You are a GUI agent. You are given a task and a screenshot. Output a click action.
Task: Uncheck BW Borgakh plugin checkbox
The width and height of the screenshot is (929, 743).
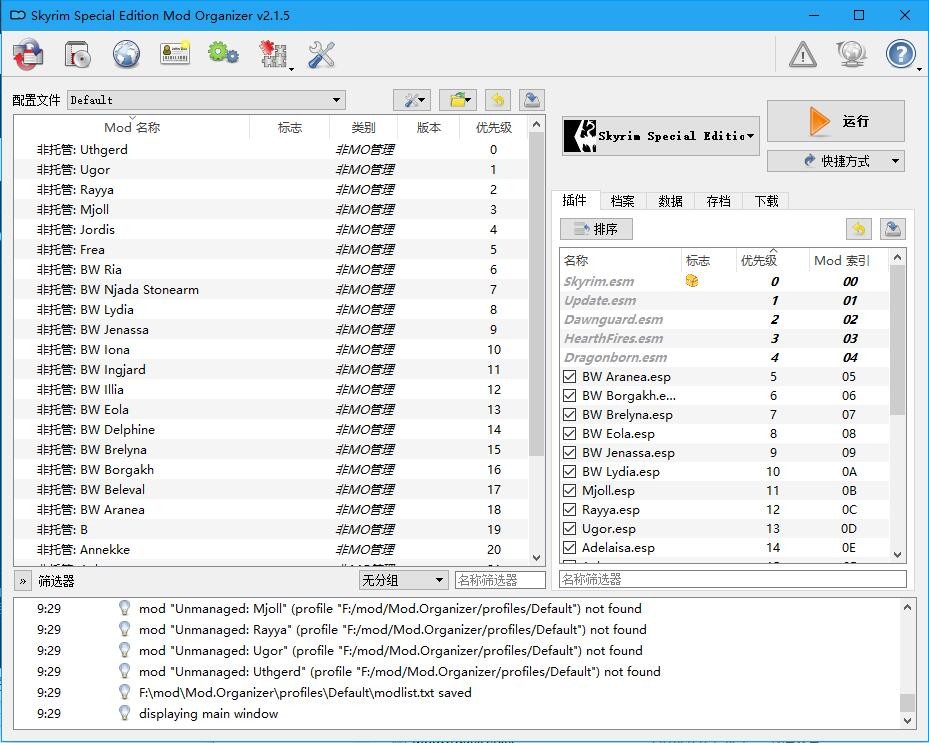569,395
